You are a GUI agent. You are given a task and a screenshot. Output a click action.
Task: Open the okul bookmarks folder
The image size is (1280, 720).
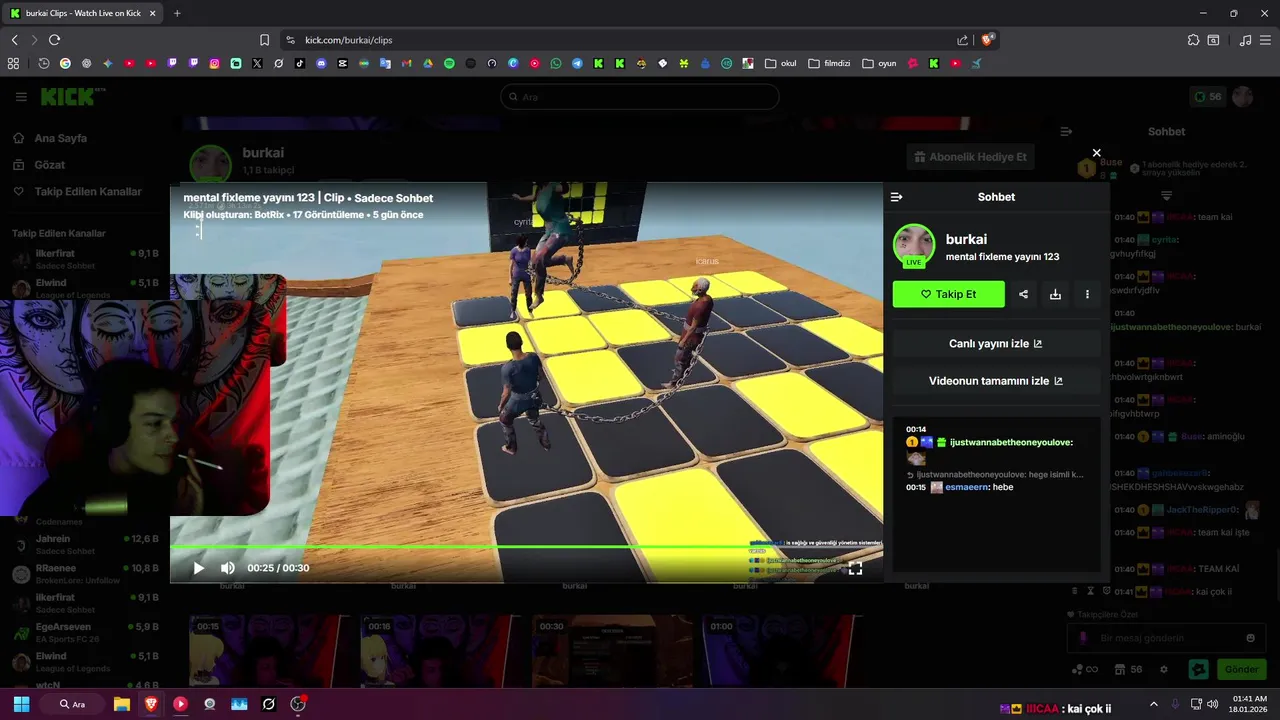(781, 63)
